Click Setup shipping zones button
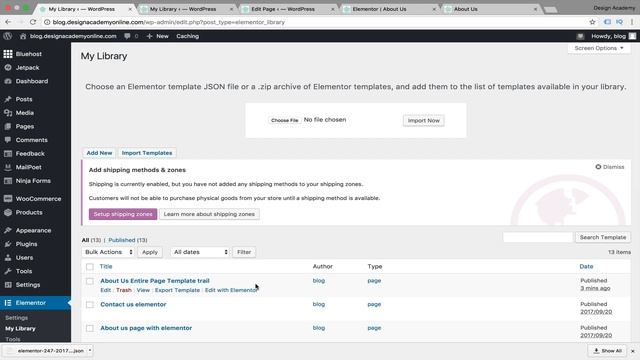 point(123,214)
